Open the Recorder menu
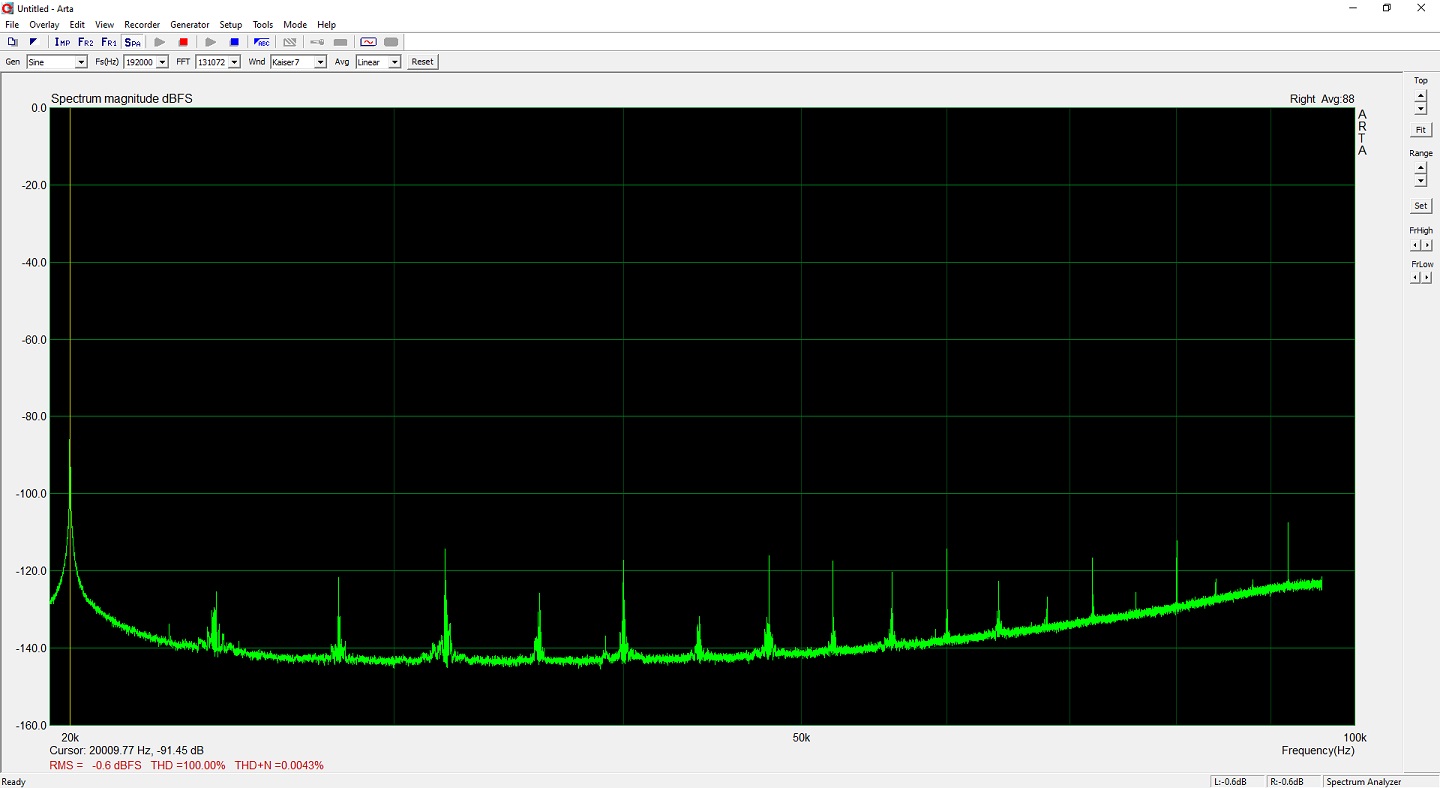 [142, 24]
